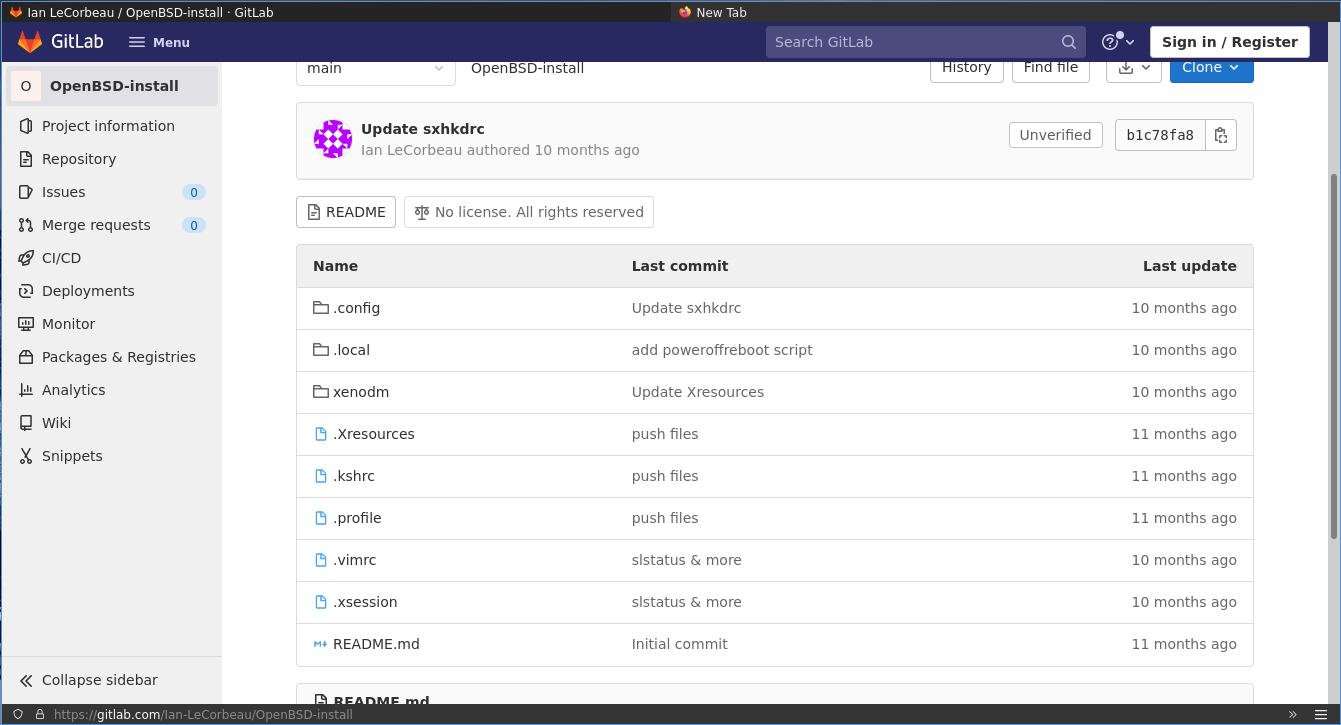Click the README button
The image size is (1341, 725).
tap(346, 212)
